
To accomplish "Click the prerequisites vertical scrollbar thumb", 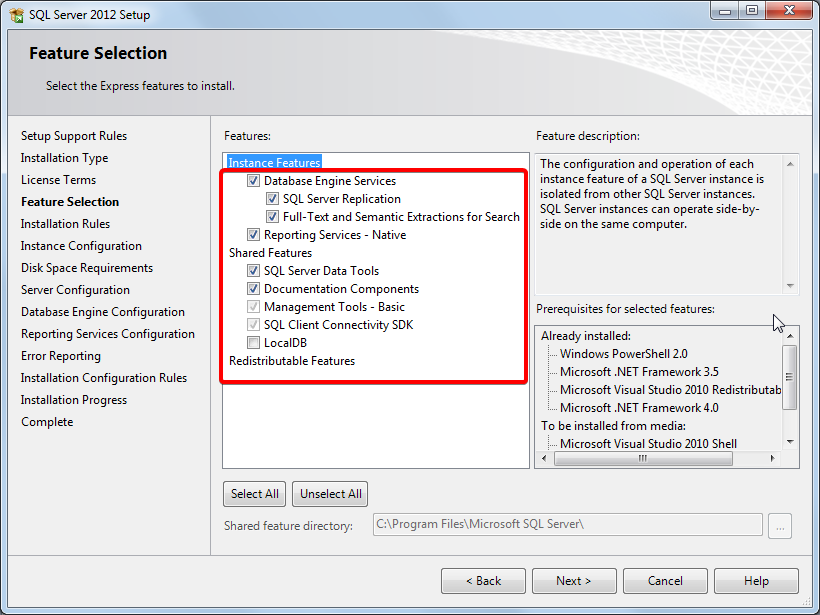I will tap(790, 377).
